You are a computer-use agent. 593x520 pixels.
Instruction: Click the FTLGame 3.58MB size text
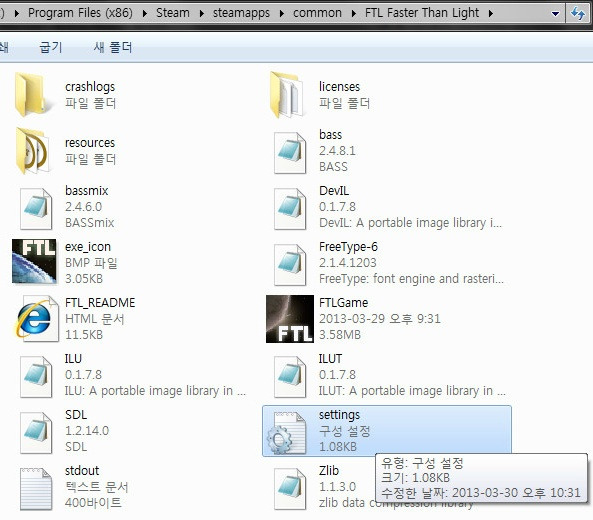[x=340, y=335]
